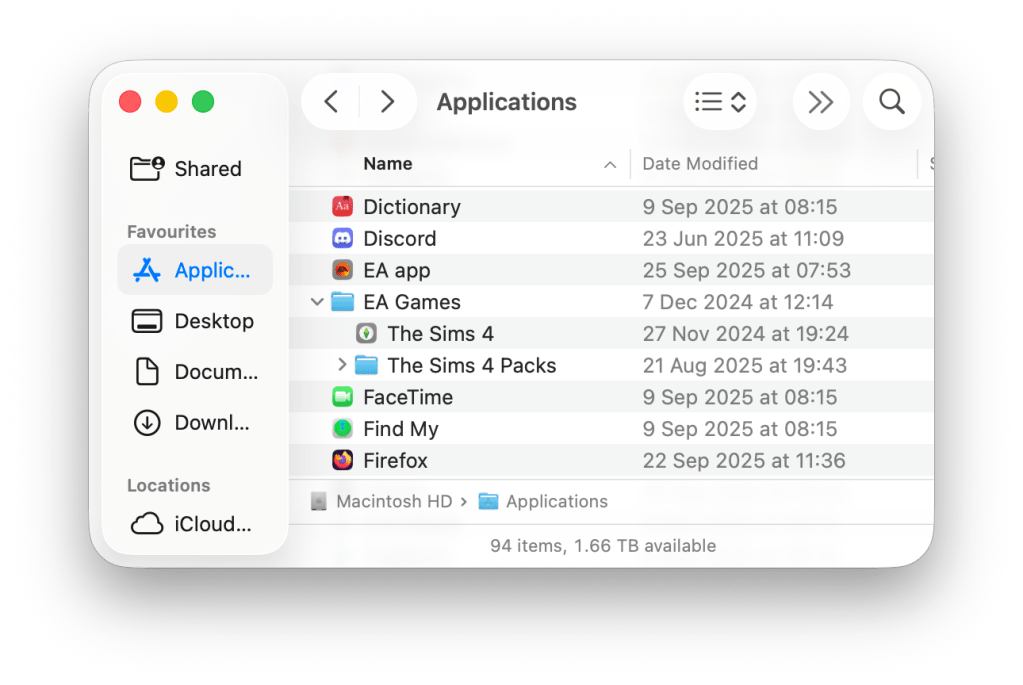Expand The Sims 4 Packs folder
The height and width of the screenshot is (685, 1023).
click(x=341, y=365)
